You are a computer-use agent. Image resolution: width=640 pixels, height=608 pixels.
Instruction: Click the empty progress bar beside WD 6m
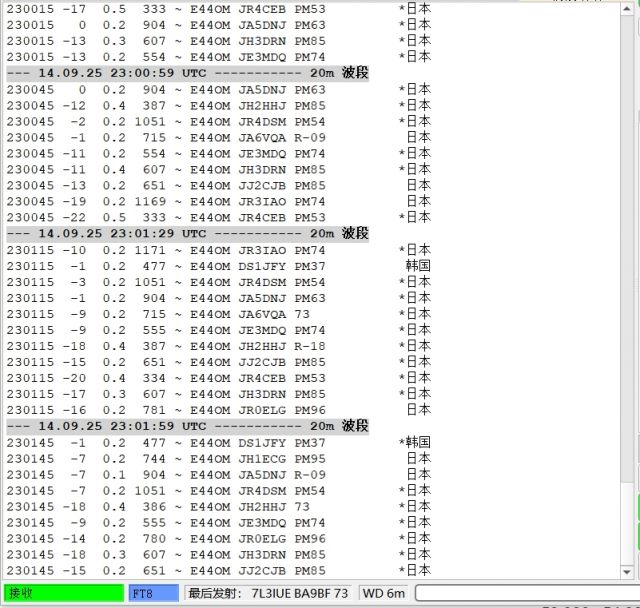[527, 593]
